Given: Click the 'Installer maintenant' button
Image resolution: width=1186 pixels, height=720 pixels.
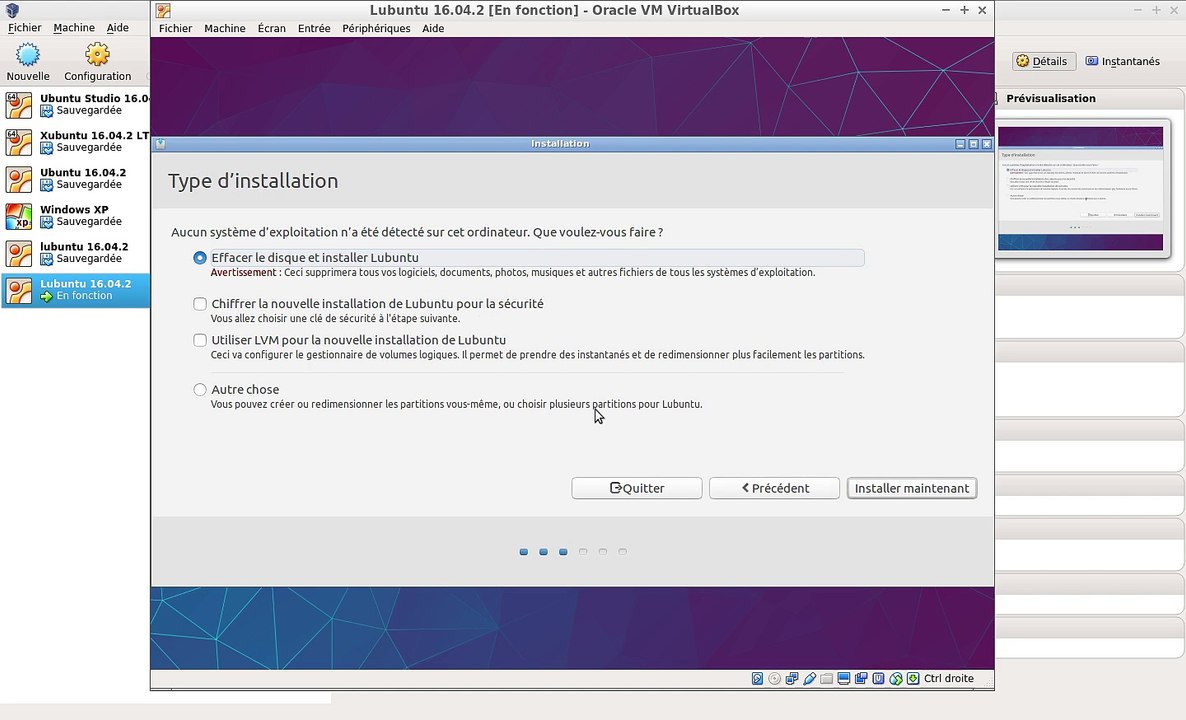Looking at the screenshot, I should click(912, 488).
